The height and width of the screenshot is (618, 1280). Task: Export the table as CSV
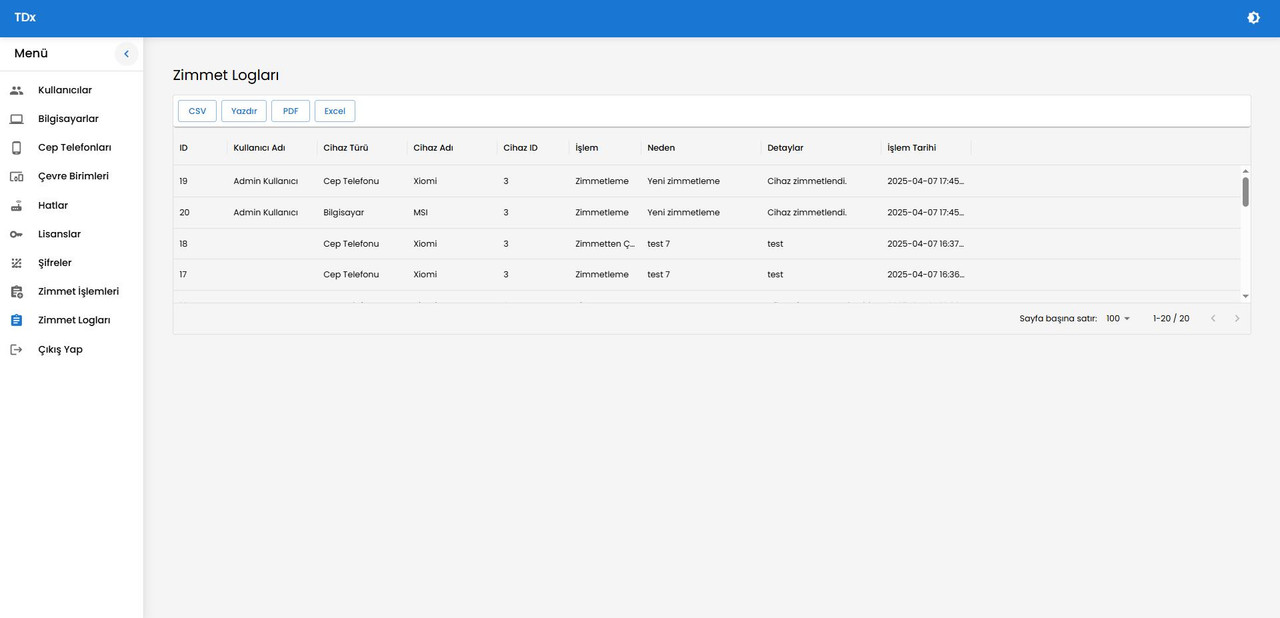pos(197,111)
